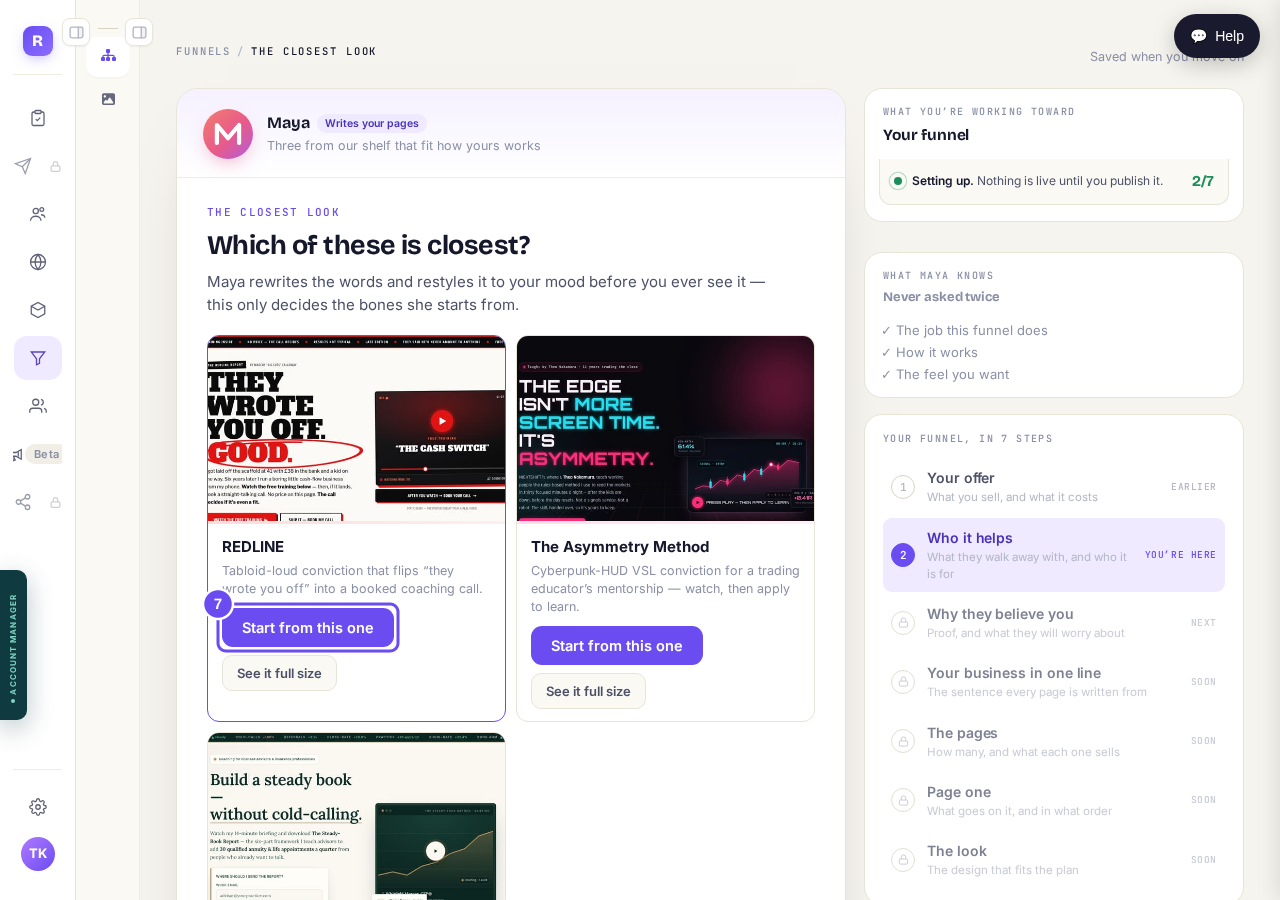Select the sitemap structure icon
Viewport: 1280px width, 900px height.
[x=108, y=55]
